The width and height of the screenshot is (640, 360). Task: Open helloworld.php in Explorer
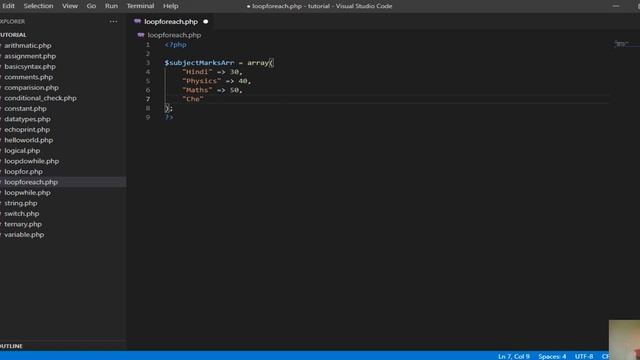tap(29, 140)
